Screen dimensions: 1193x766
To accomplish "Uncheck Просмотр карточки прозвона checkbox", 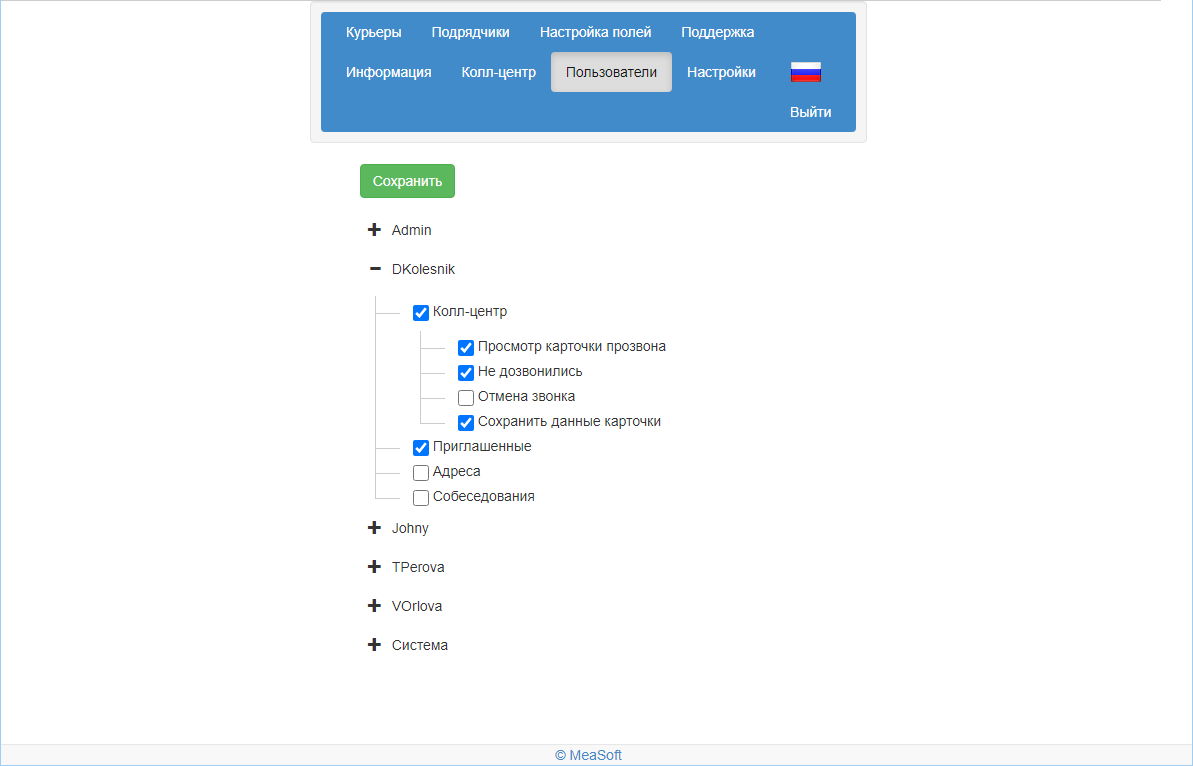I will click(x=466, y=348).
